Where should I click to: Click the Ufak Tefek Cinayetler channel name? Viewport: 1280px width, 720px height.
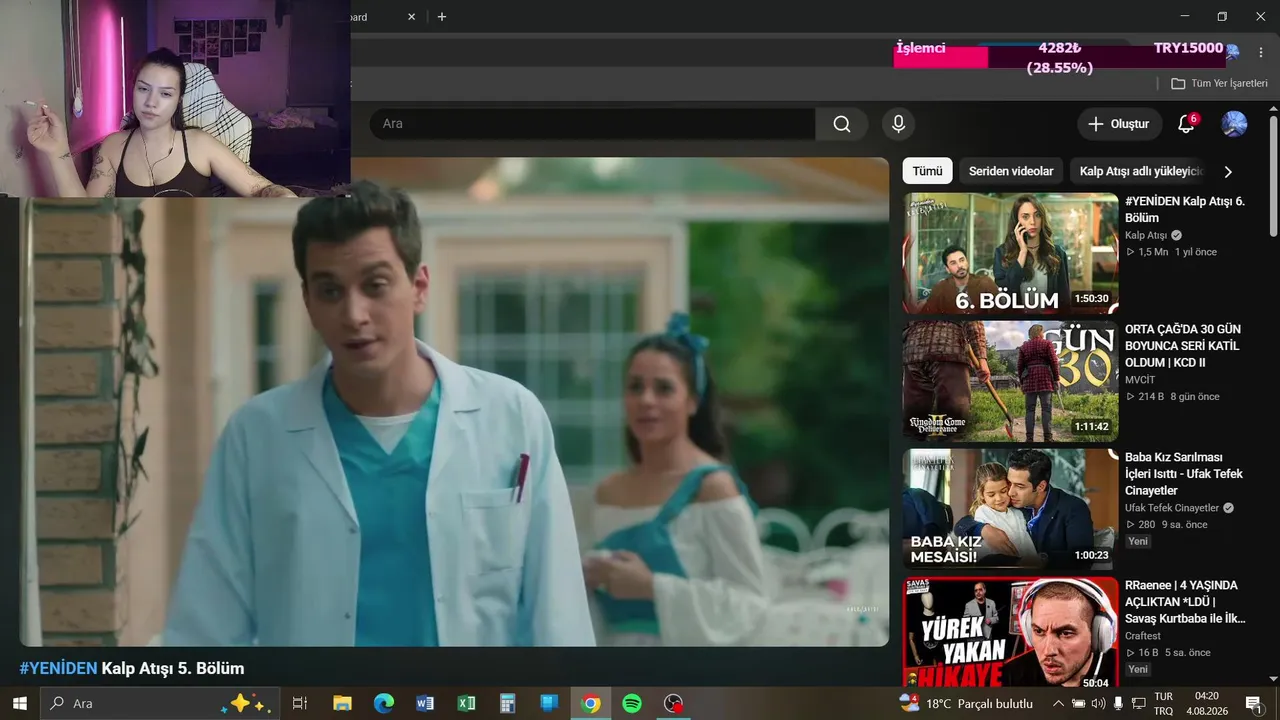(x=1172, y=508)
